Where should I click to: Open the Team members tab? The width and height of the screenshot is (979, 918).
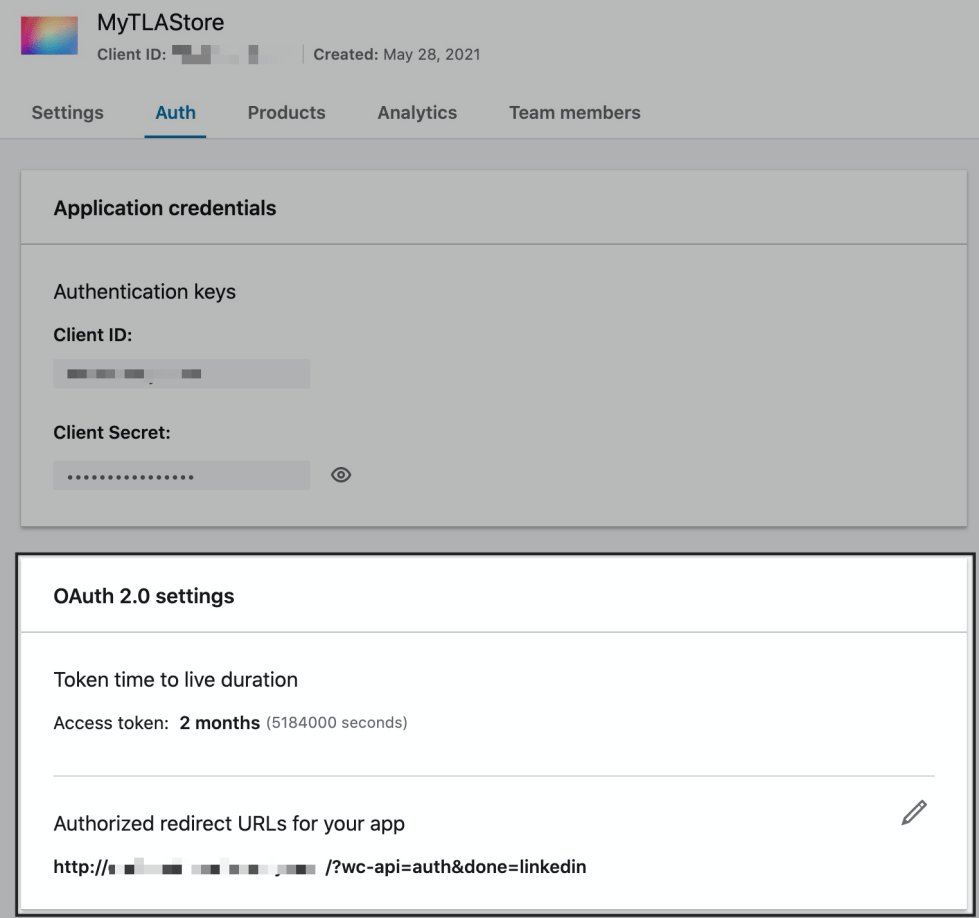pos(574,112)
